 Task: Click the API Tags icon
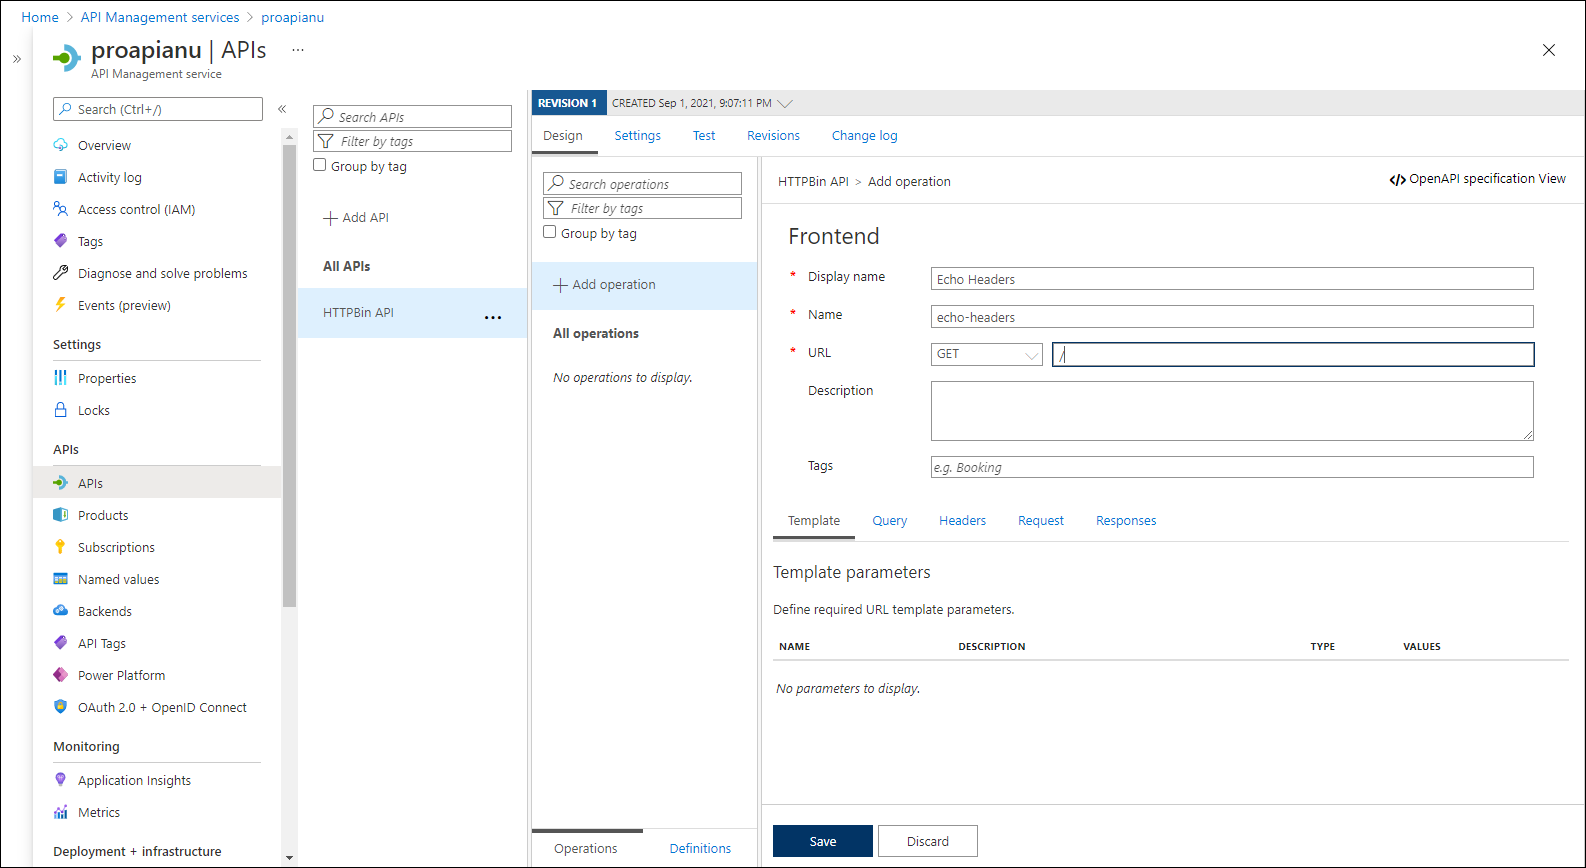coord(60,643)
